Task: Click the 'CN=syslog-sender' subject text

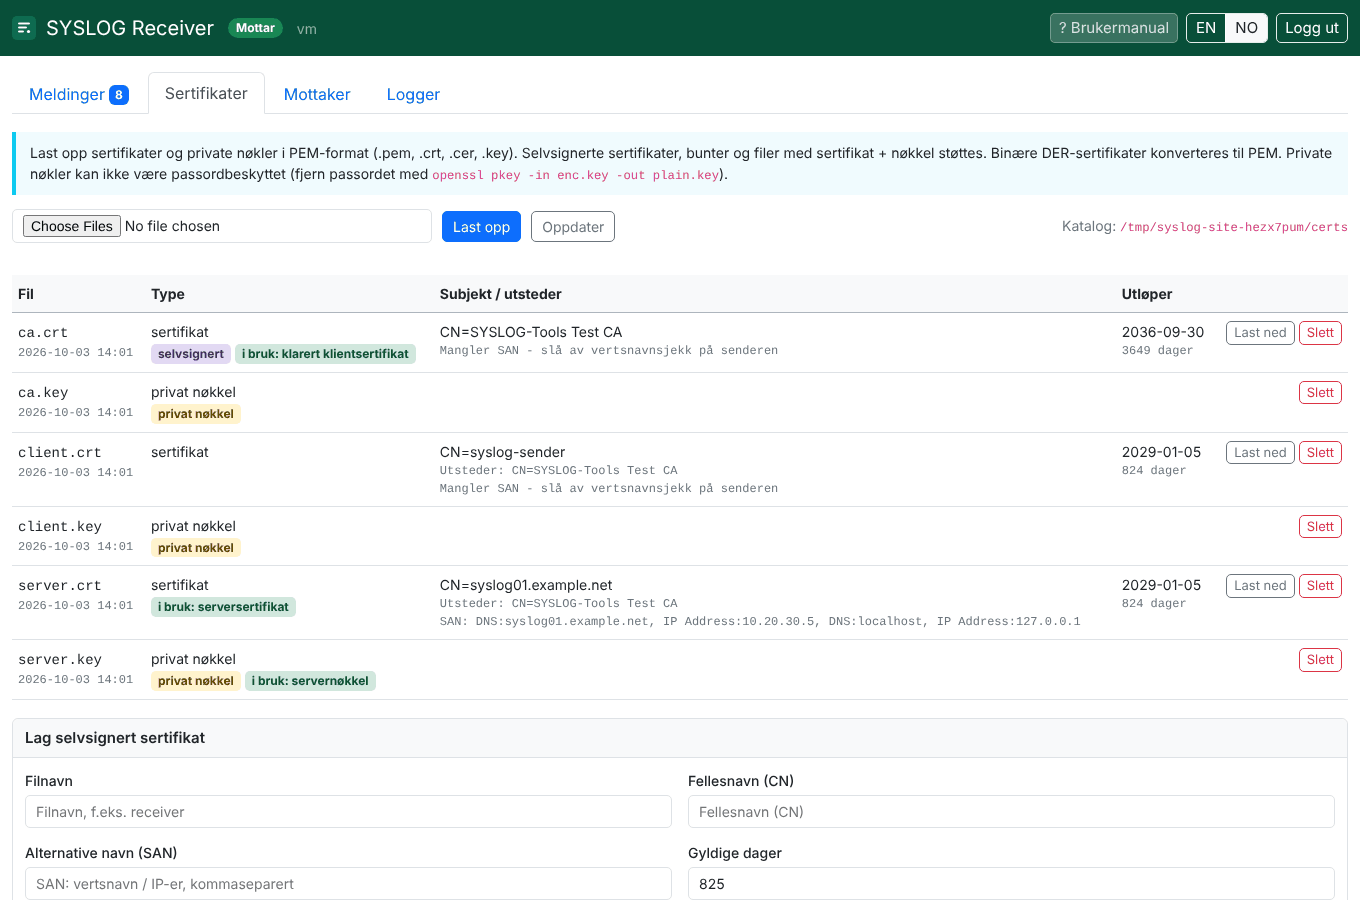Action: pos(503,452)
